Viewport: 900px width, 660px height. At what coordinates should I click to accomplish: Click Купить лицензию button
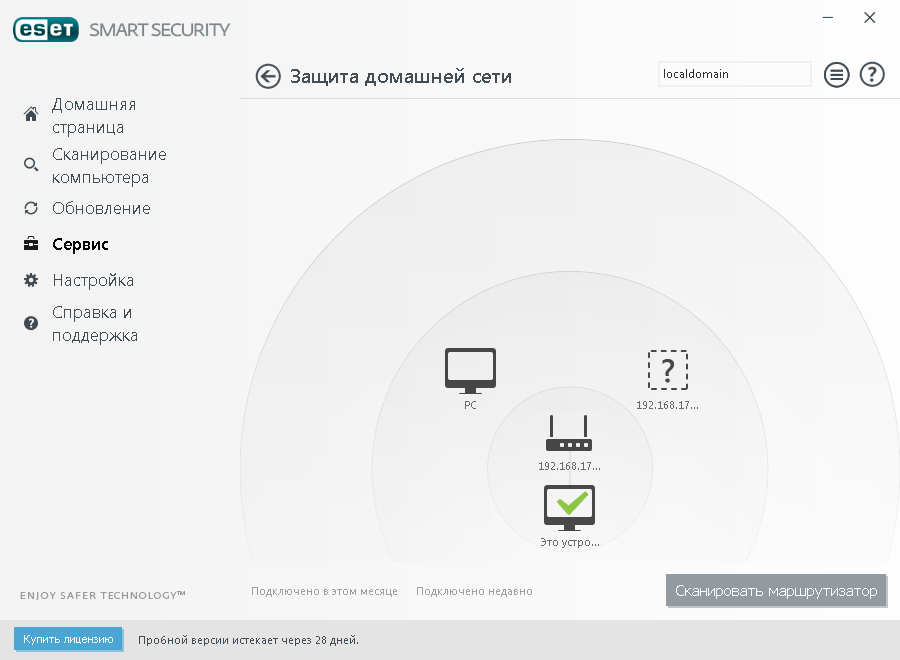[68, 639]
